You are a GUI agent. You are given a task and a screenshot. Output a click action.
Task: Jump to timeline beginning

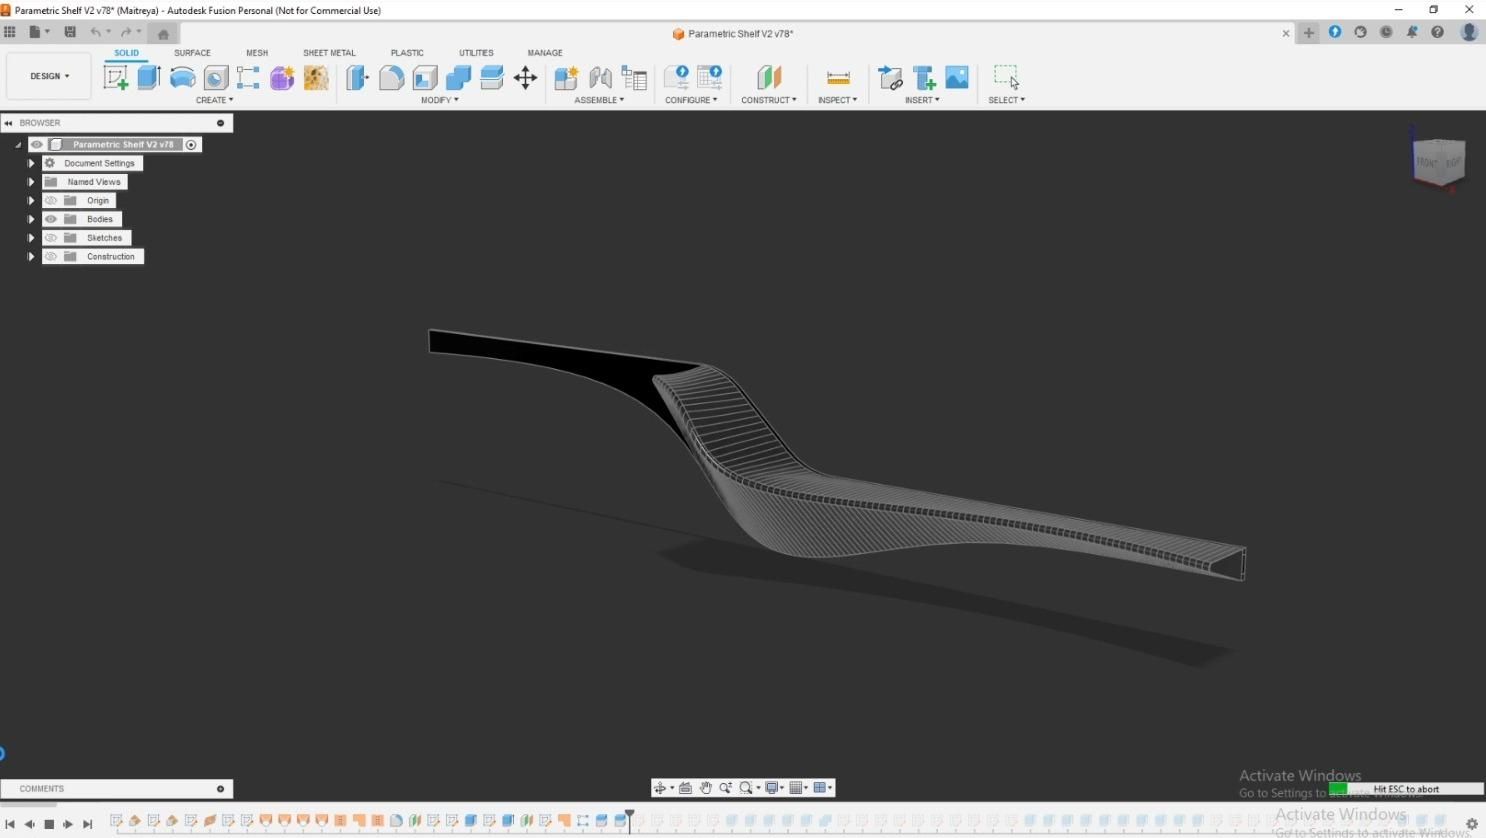click(x=10, y=824)
